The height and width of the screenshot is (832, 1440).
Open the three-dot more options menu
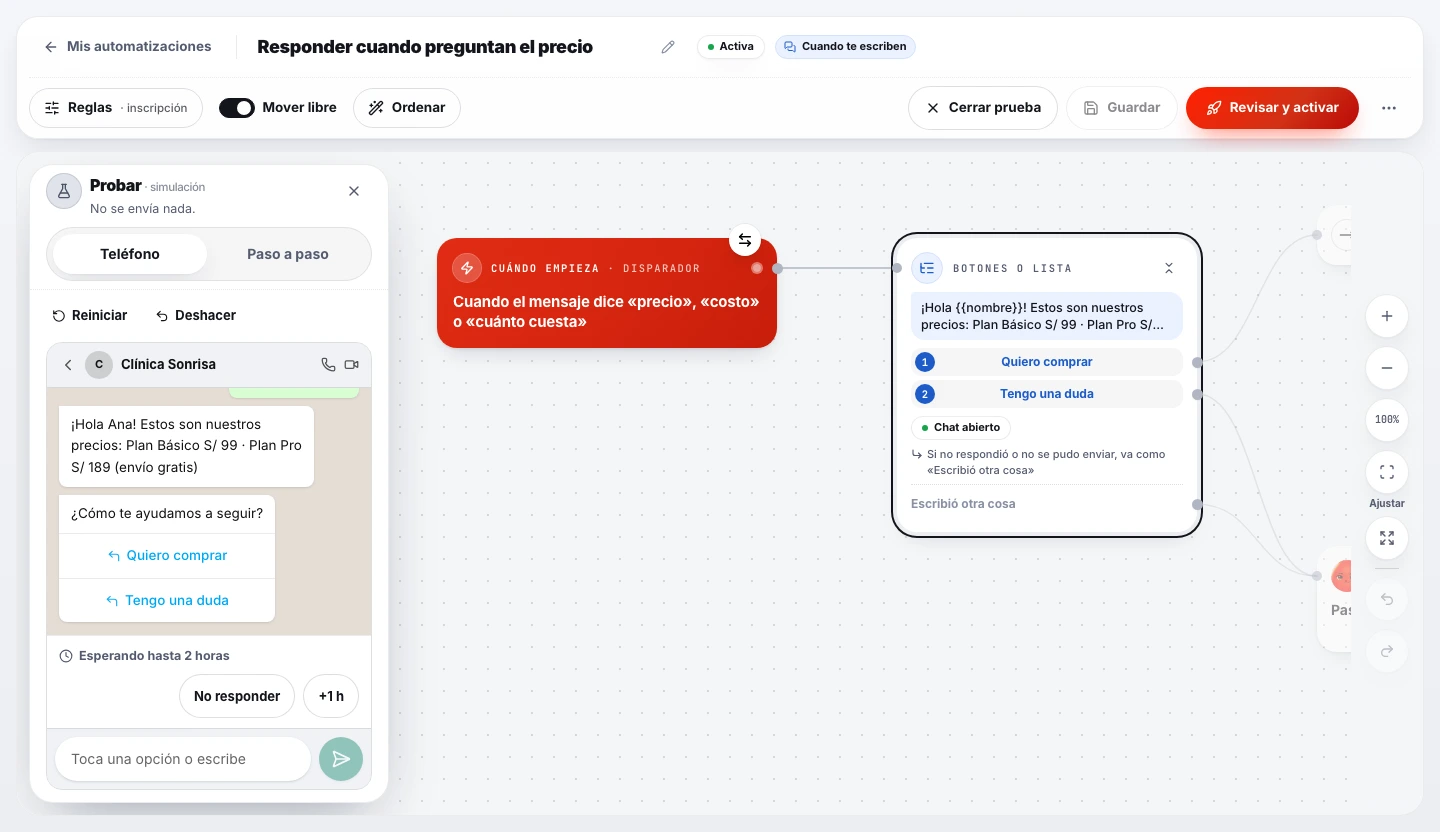[1389, 108]
